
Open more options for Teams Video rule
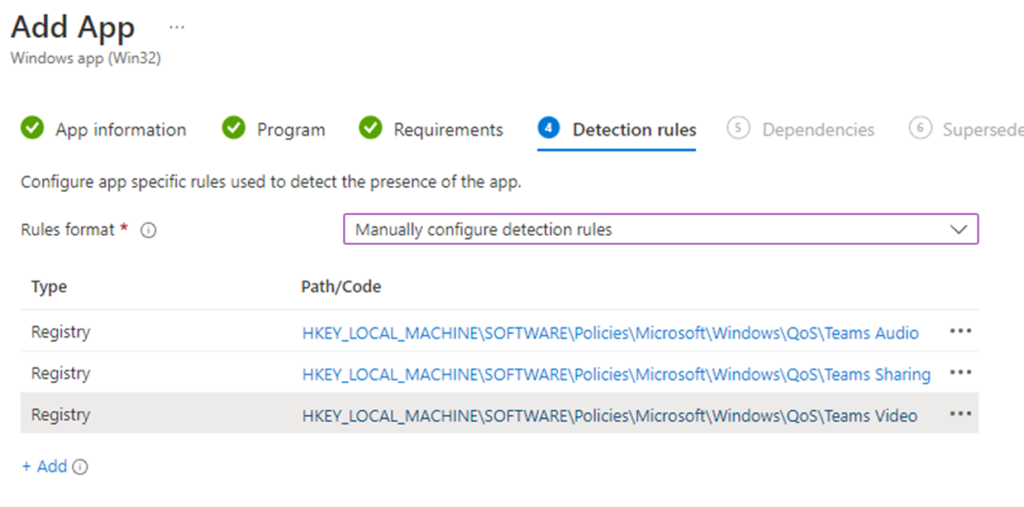point(960,415)
